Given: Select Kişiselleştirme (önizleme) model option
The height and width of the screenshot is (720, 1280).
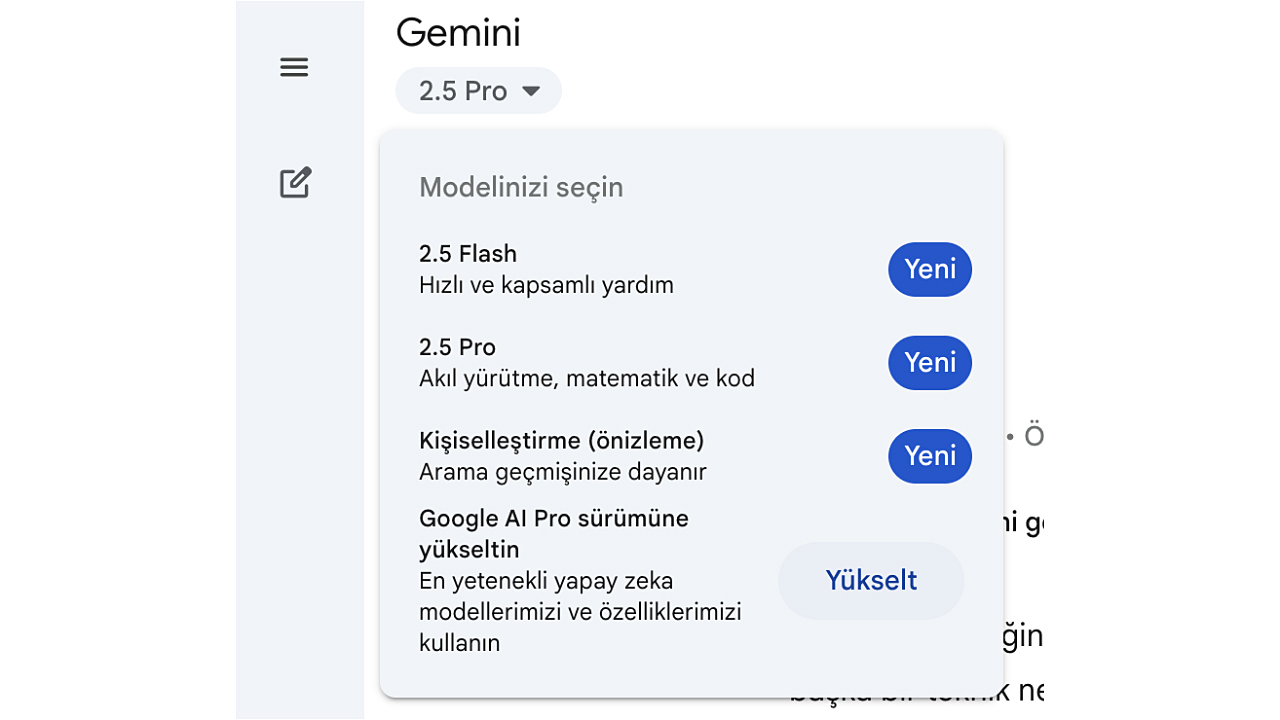Looking at the screenshot, I should [x=561, y=440].
